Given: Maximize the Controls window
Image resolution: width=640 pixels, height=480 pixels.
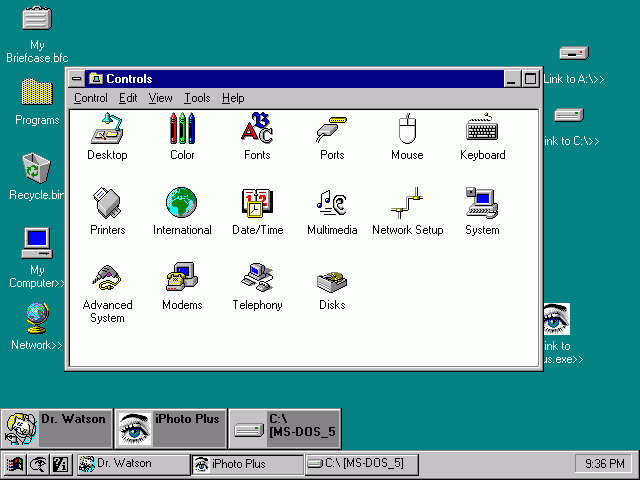Looking at the screenshot, I should click(530, 78).
